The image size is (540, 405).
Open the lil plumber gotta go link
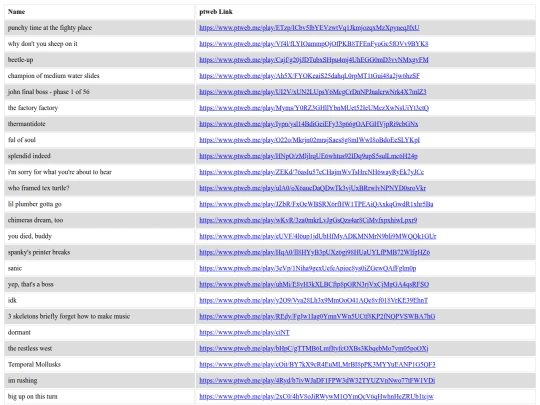point(316,204)
